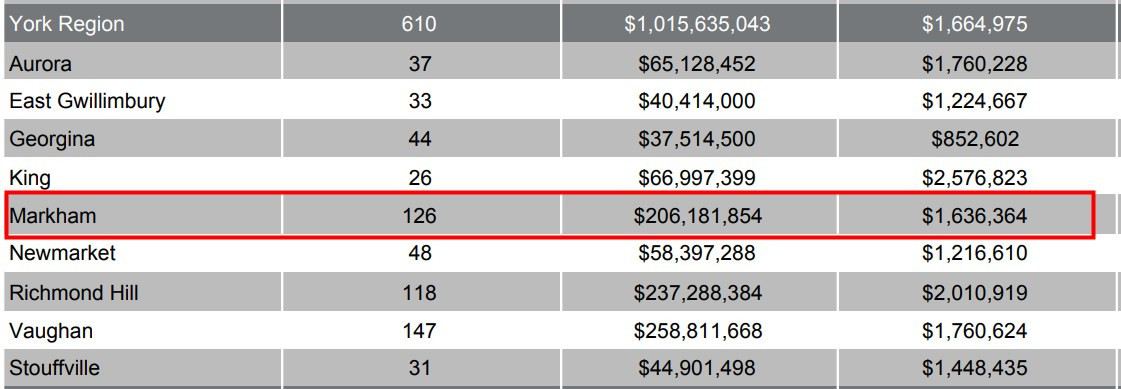Click the $1,015,635,043 dollar volume cell
The height and width of the screenshot is (389, 1121).
697,24
